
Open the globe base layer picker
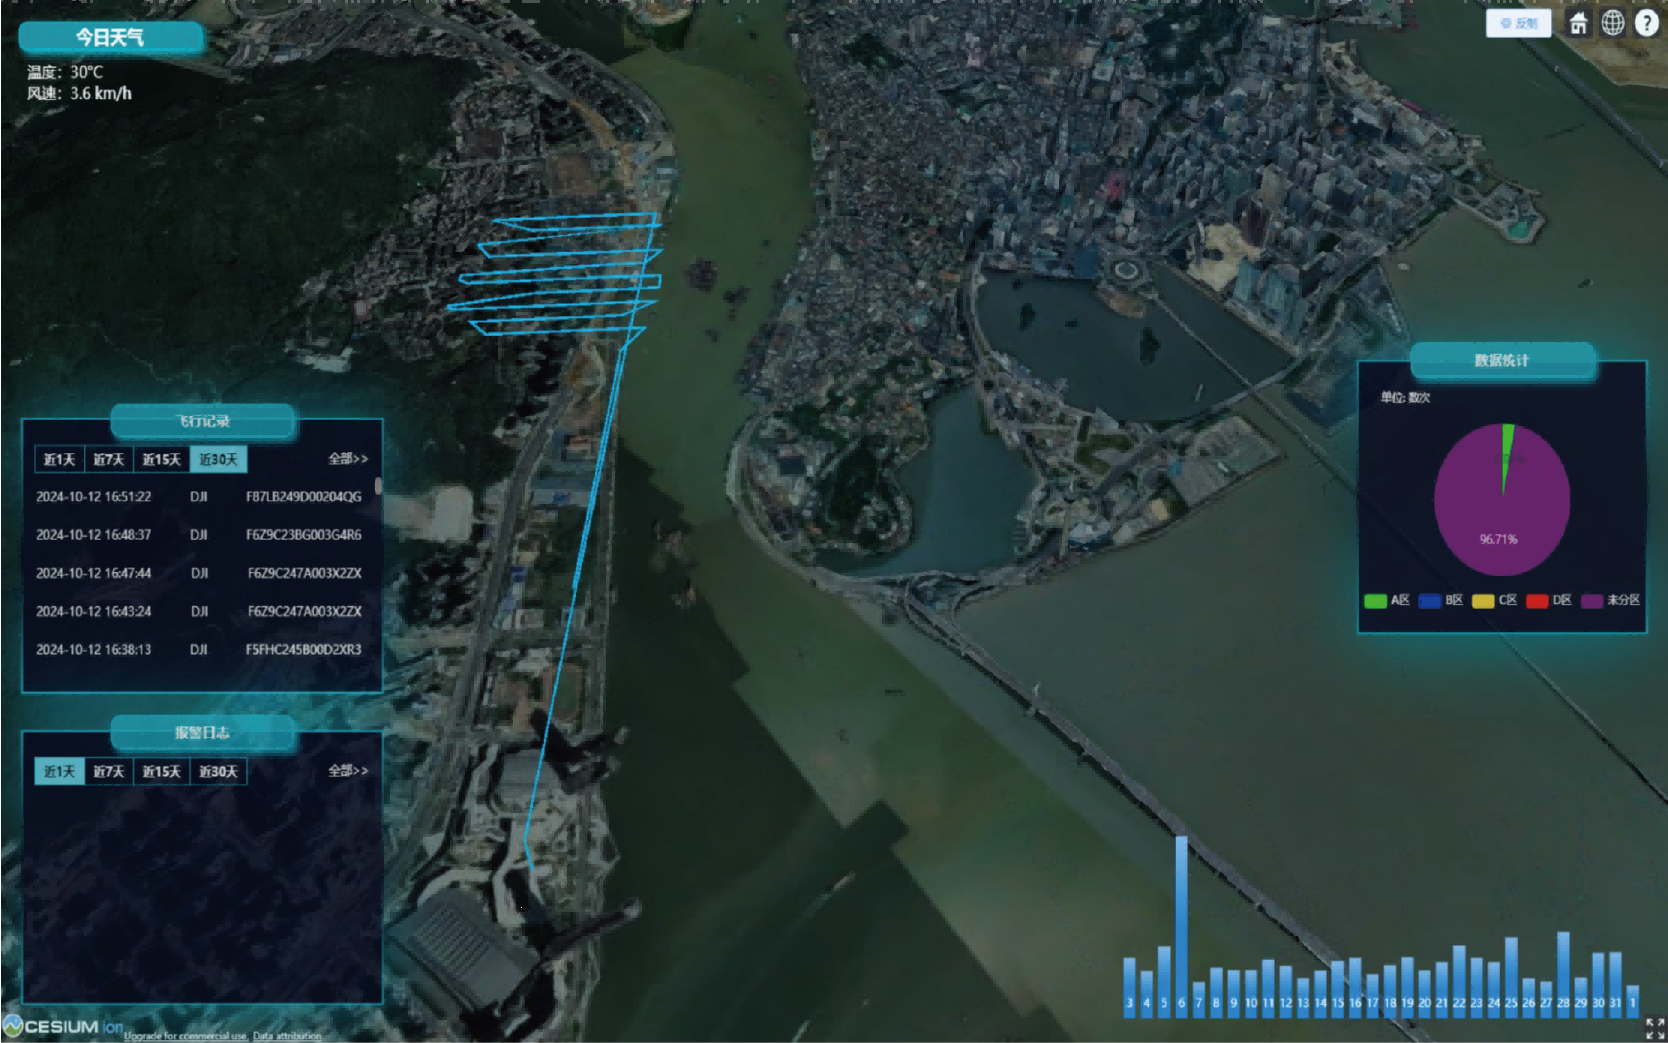point(1612,23)
